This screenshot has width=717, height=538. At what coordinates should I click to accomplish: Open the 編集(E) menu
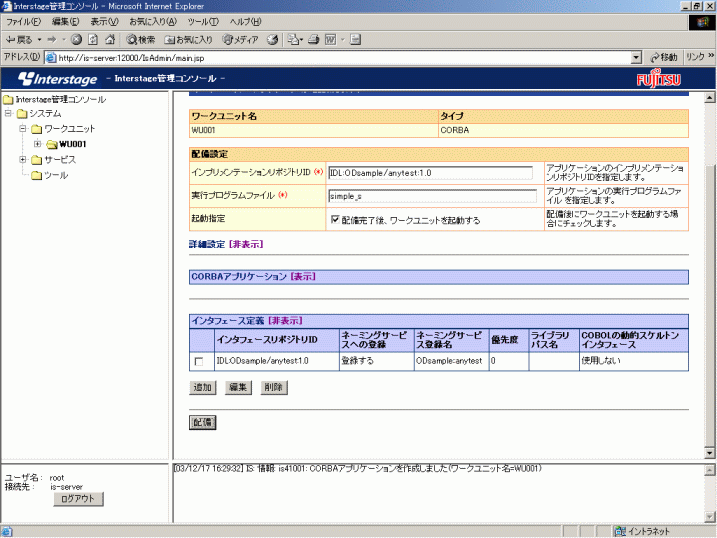click(65, 21)
